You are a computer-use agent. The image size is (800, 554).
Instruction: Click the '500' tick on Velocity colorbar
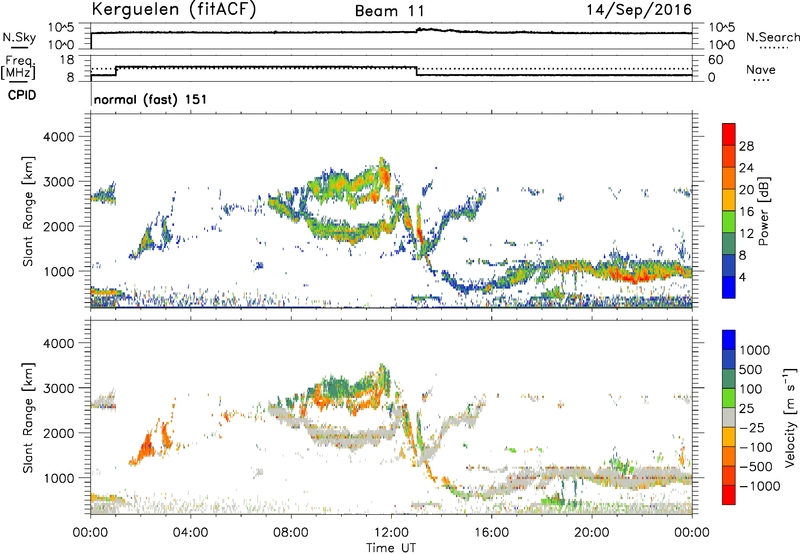749,370
